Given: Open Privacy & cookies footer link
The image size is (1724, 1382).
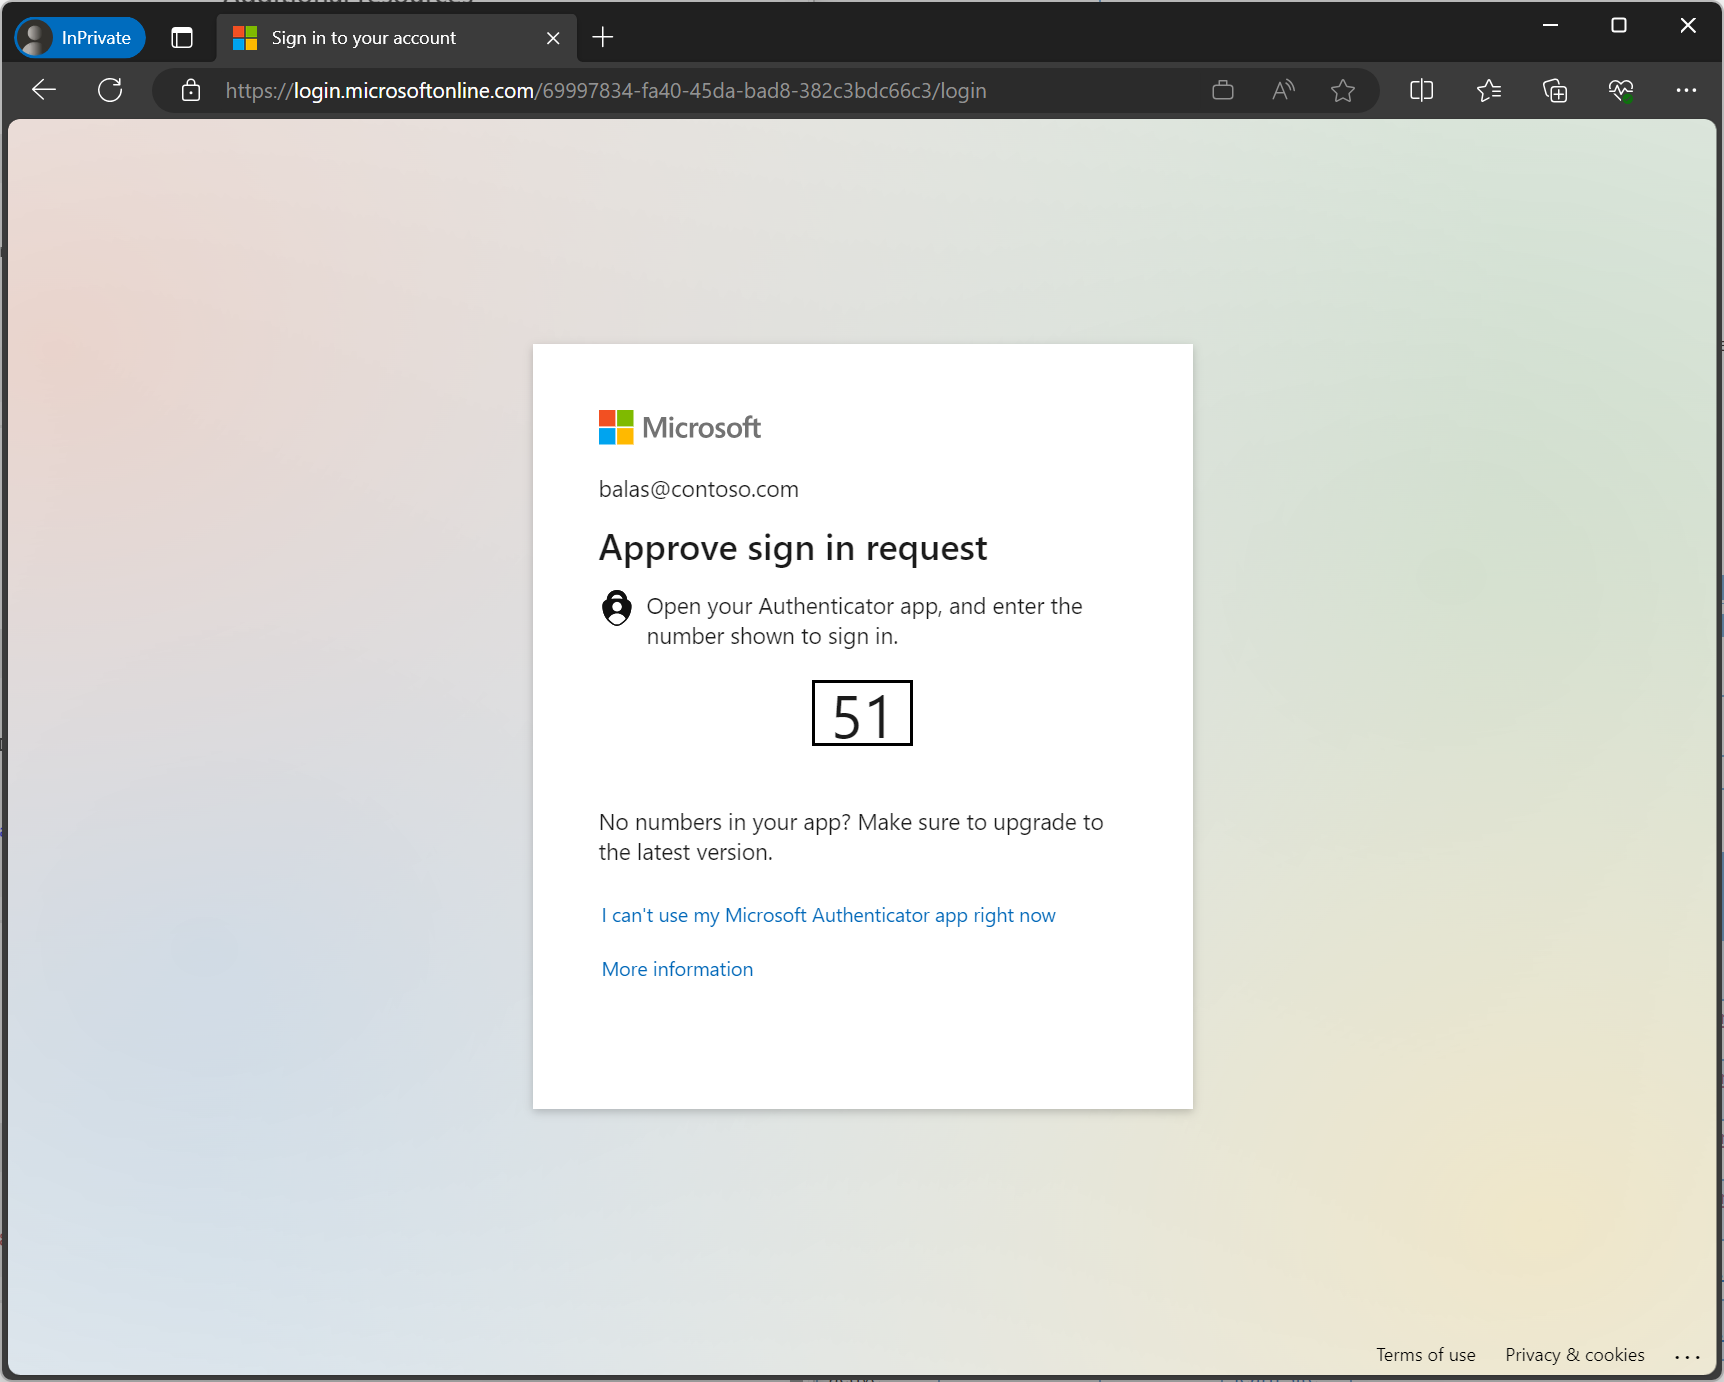Looking at the screenshot, I should pyautogui.click(x=1574, y=1355).
